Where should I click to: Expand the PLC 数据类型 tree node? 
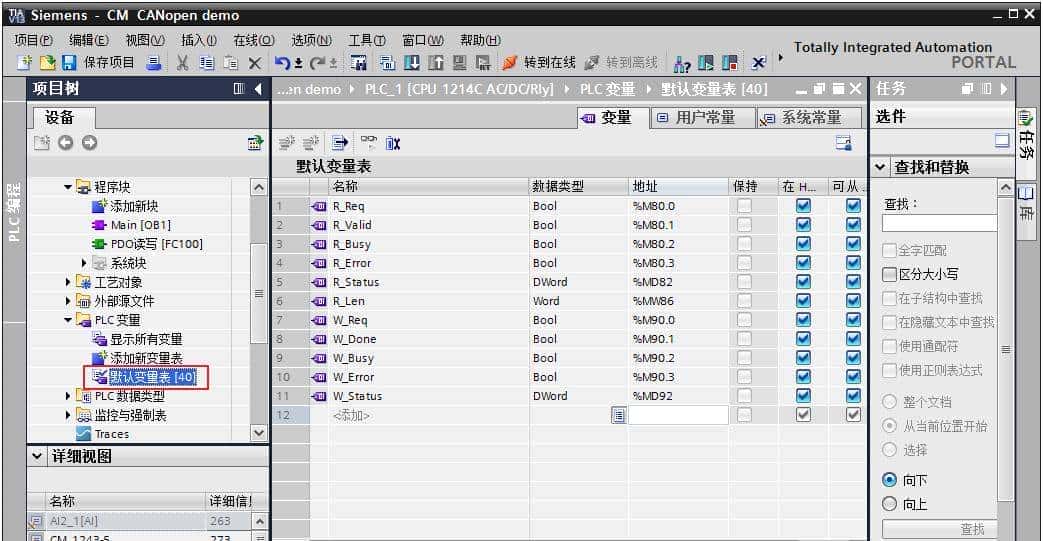[68, 396]
